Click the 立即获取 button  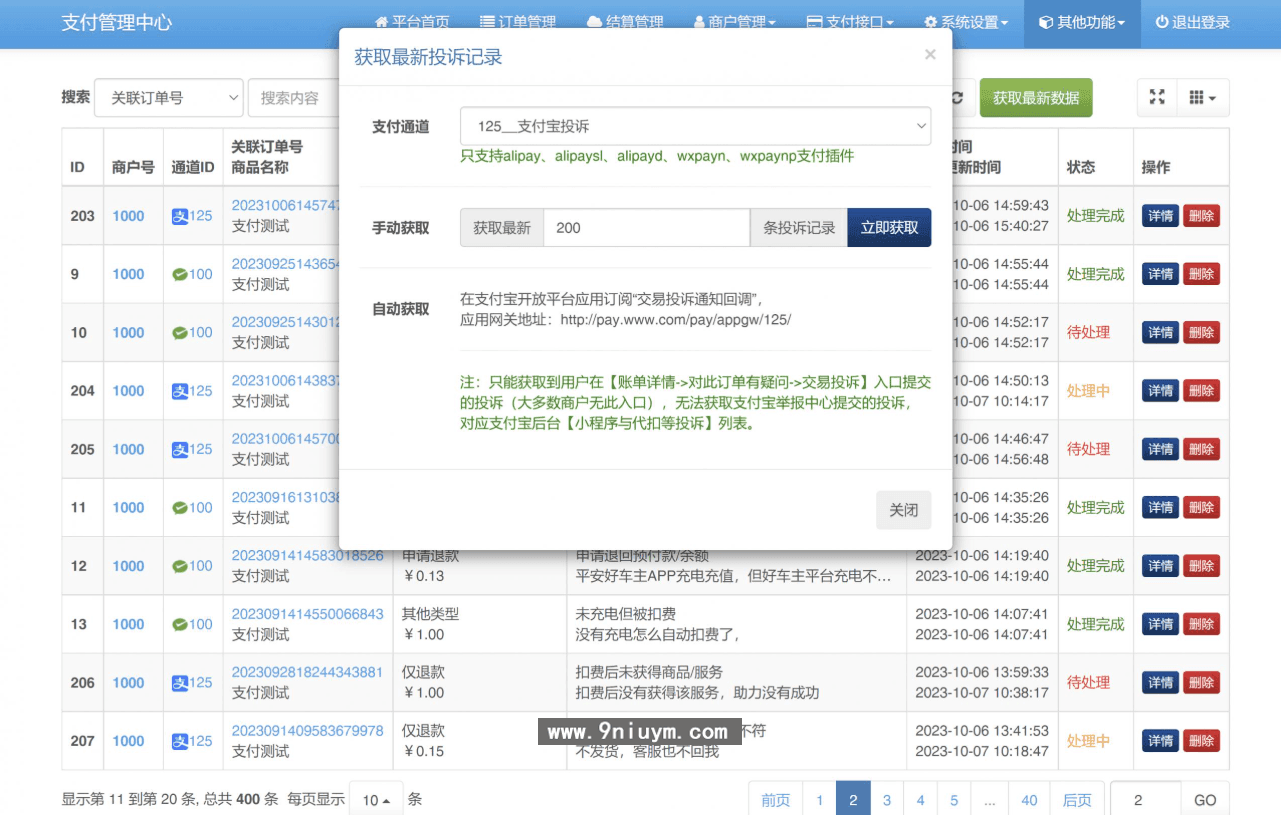[x=889, y=227]
